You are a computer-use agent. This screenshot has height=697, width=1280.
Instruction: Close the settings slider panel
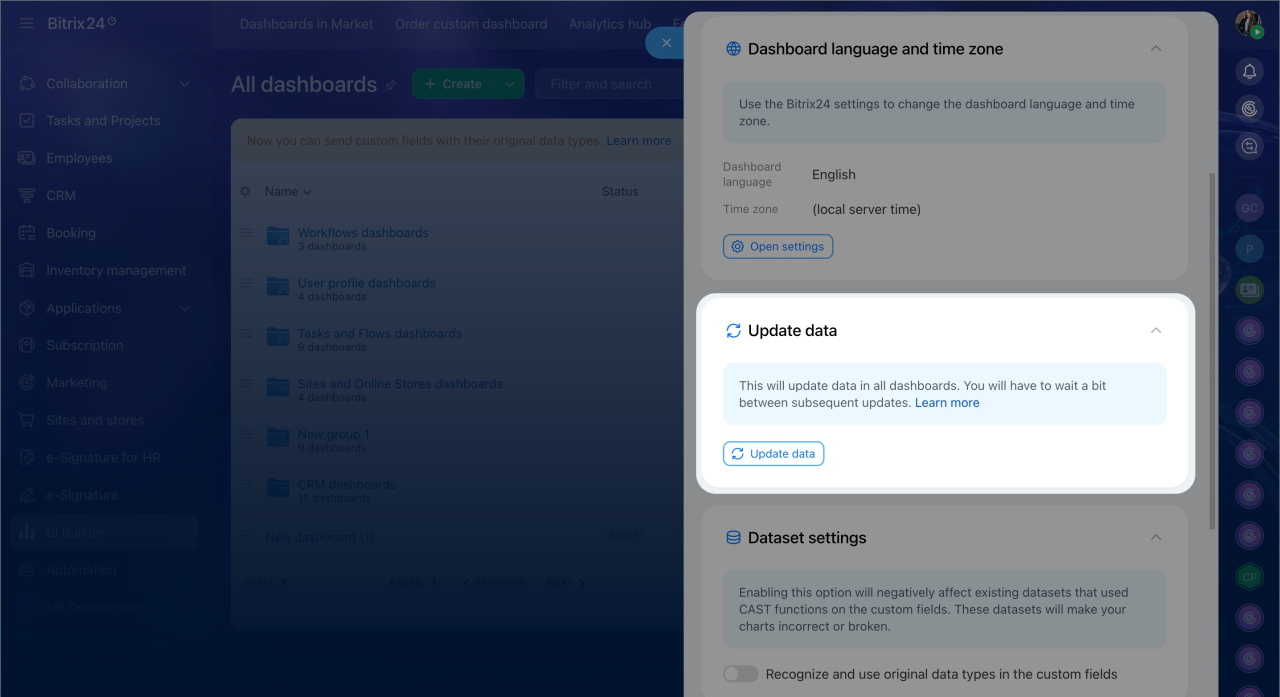tap(666, 42)
